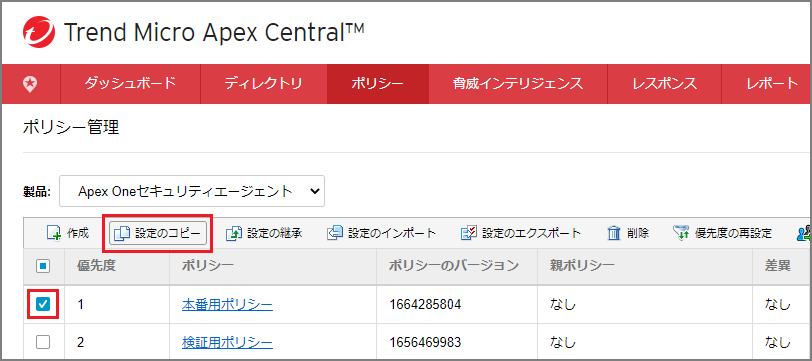This screenshot has height=361, width=812.
Task: Click the 削除 trash can icon
Action: tap(614, 234)
